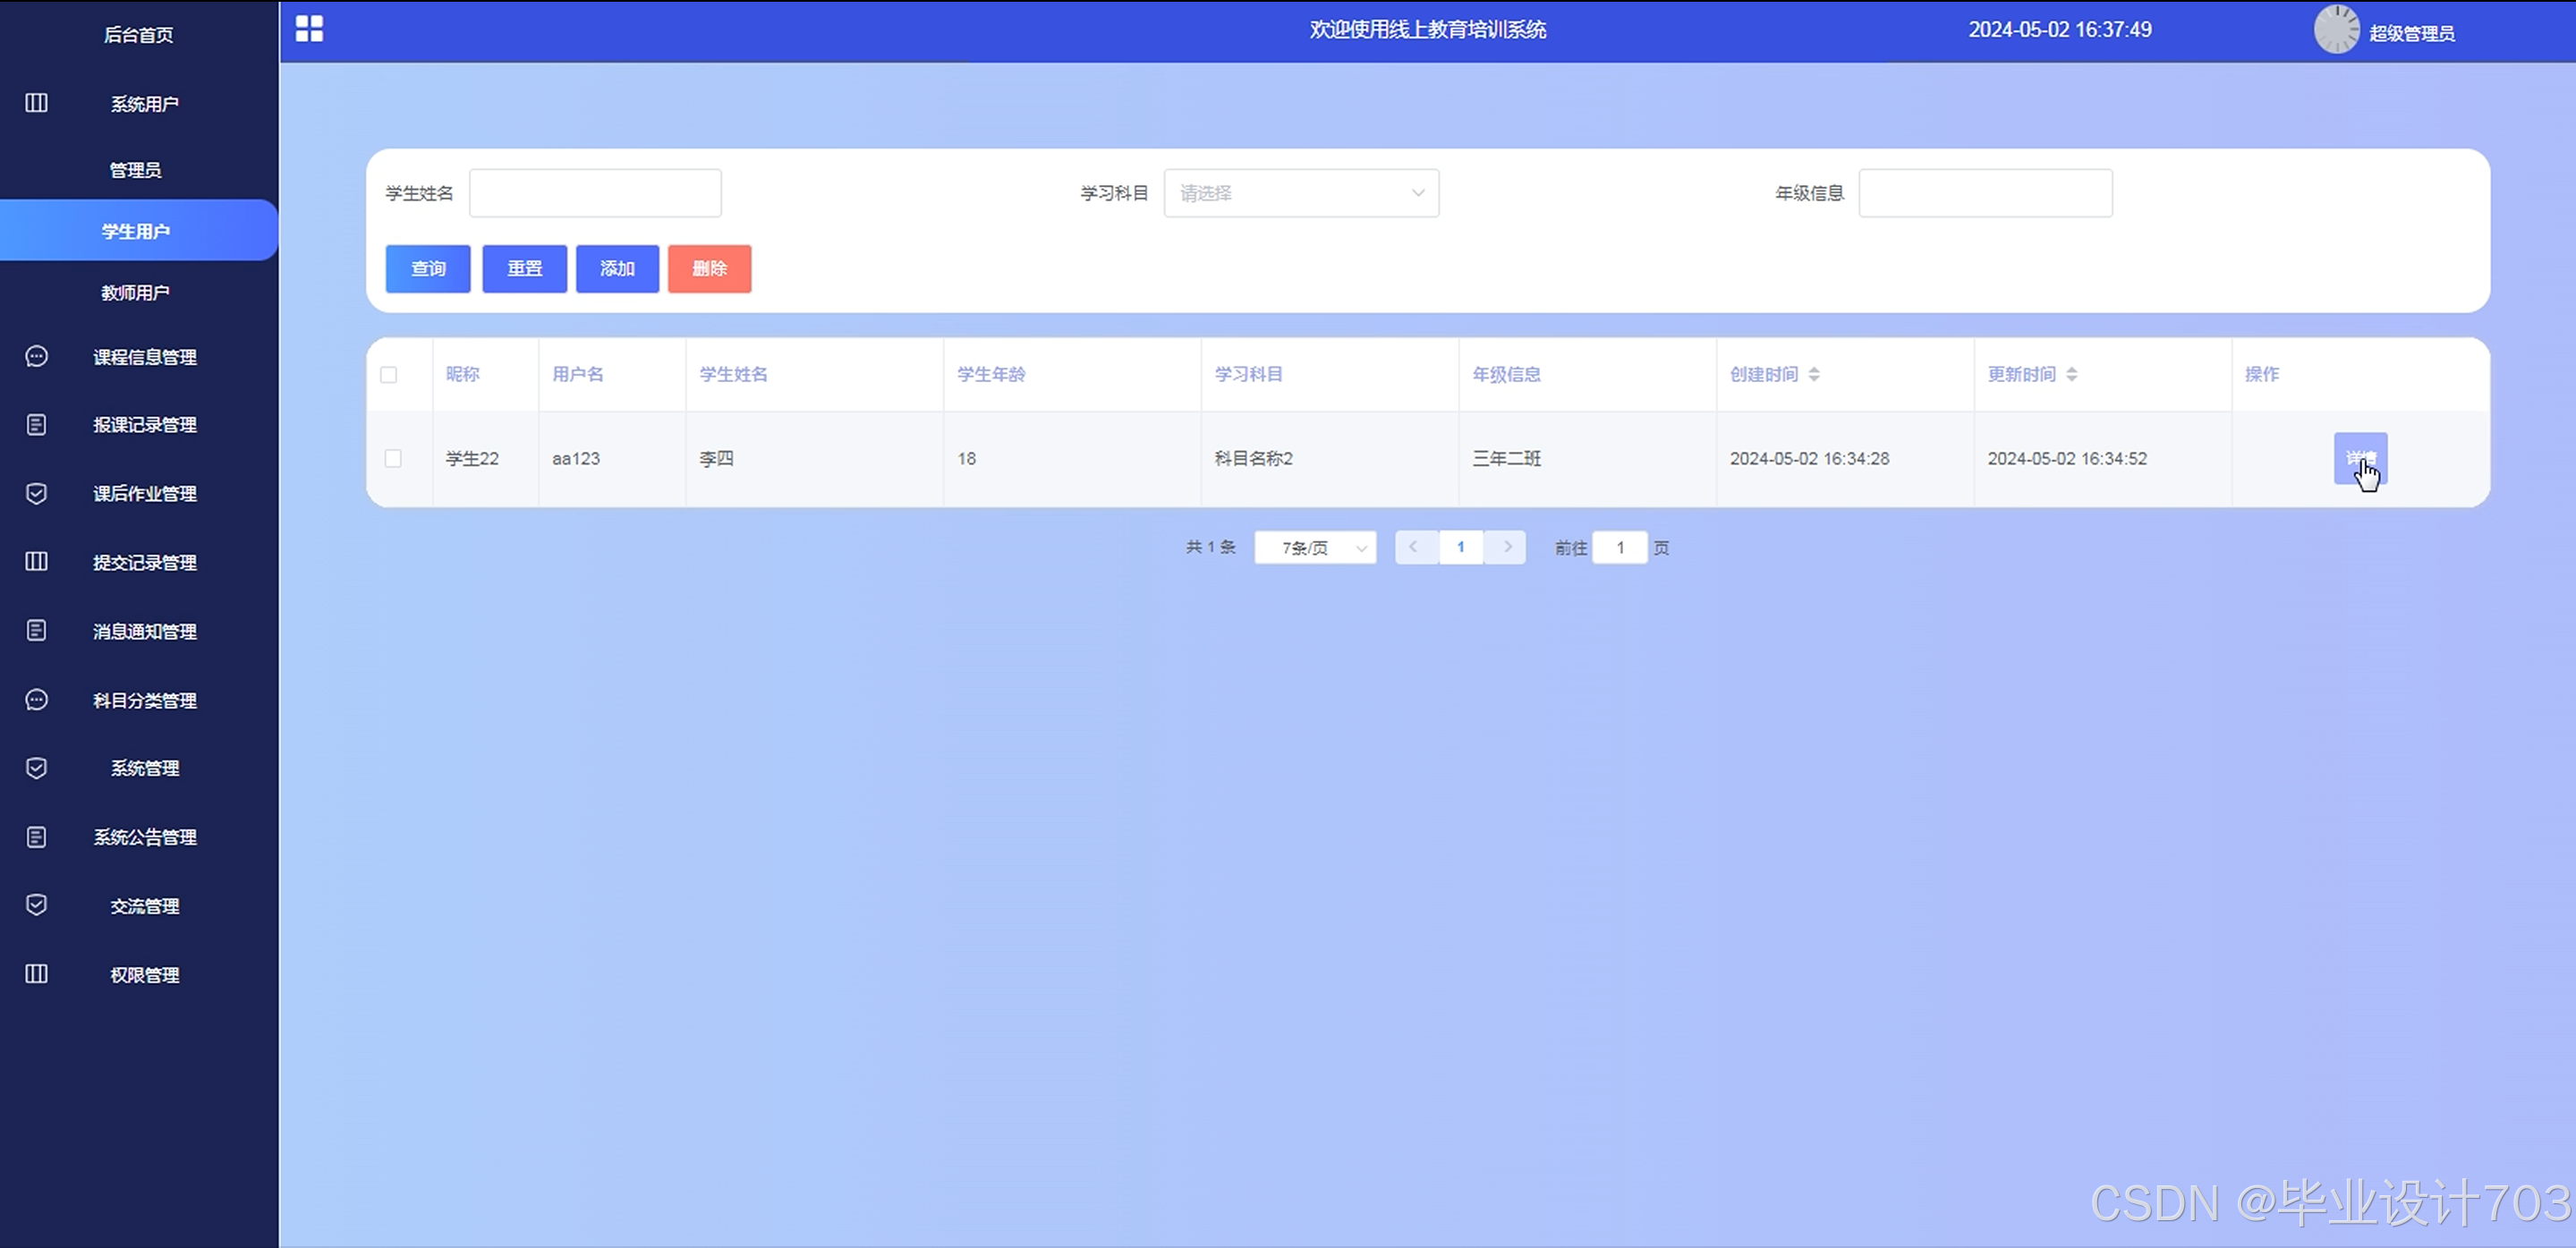Open 教师用户 menu item
Screen dimensions: 2576x1248
pyautogui.click(x=135, y=293)
